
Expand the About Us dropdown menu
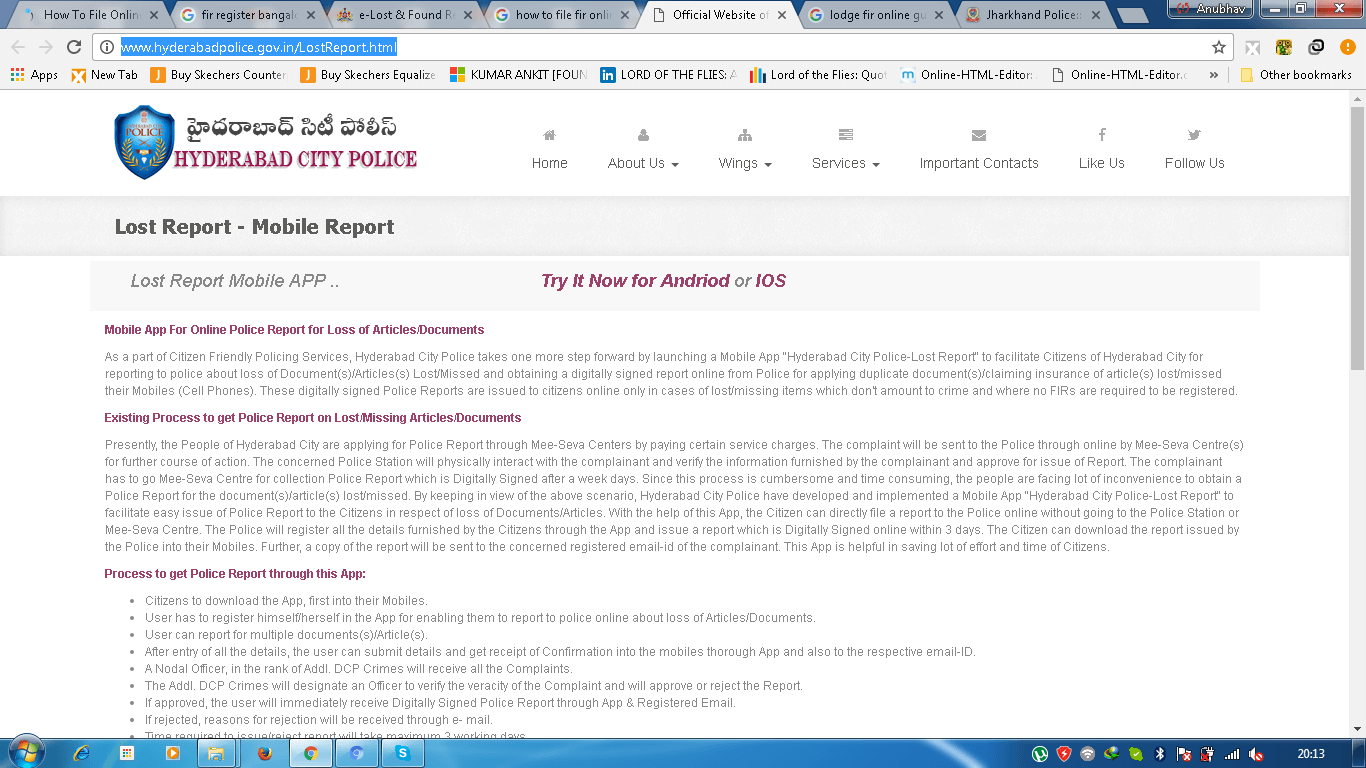[643, 163]
